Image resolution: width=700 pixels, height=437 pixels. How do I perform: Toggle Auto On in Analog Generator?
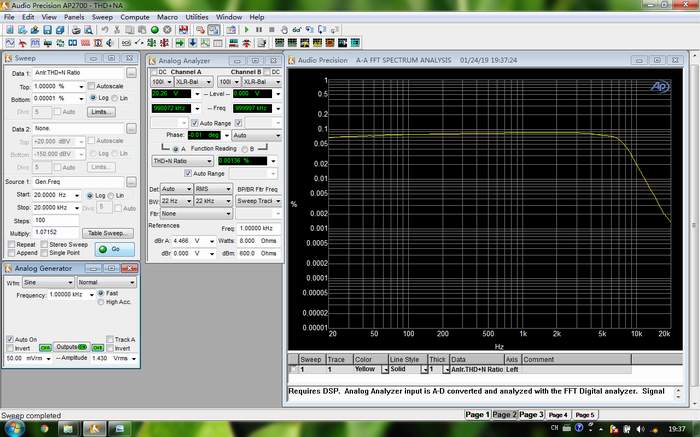point(10,339)
